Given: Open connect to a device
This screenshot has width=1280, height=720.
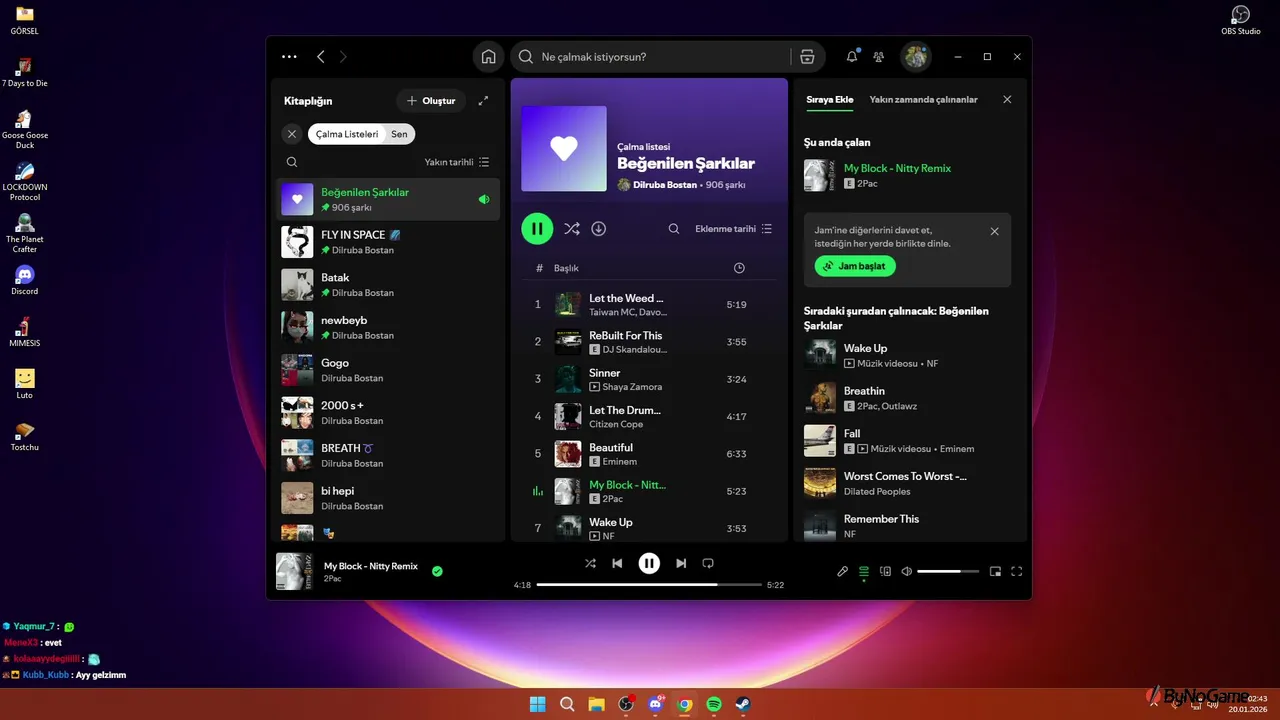Looking at the screenshot, I should (x=885, y=572).
